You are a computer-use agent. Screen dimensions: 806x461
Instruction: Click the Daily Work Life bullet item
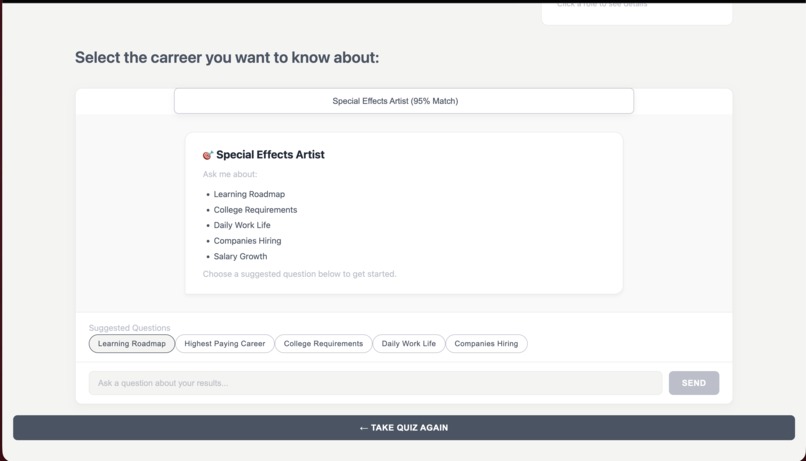pyautogui.click(x=242, y=225)
